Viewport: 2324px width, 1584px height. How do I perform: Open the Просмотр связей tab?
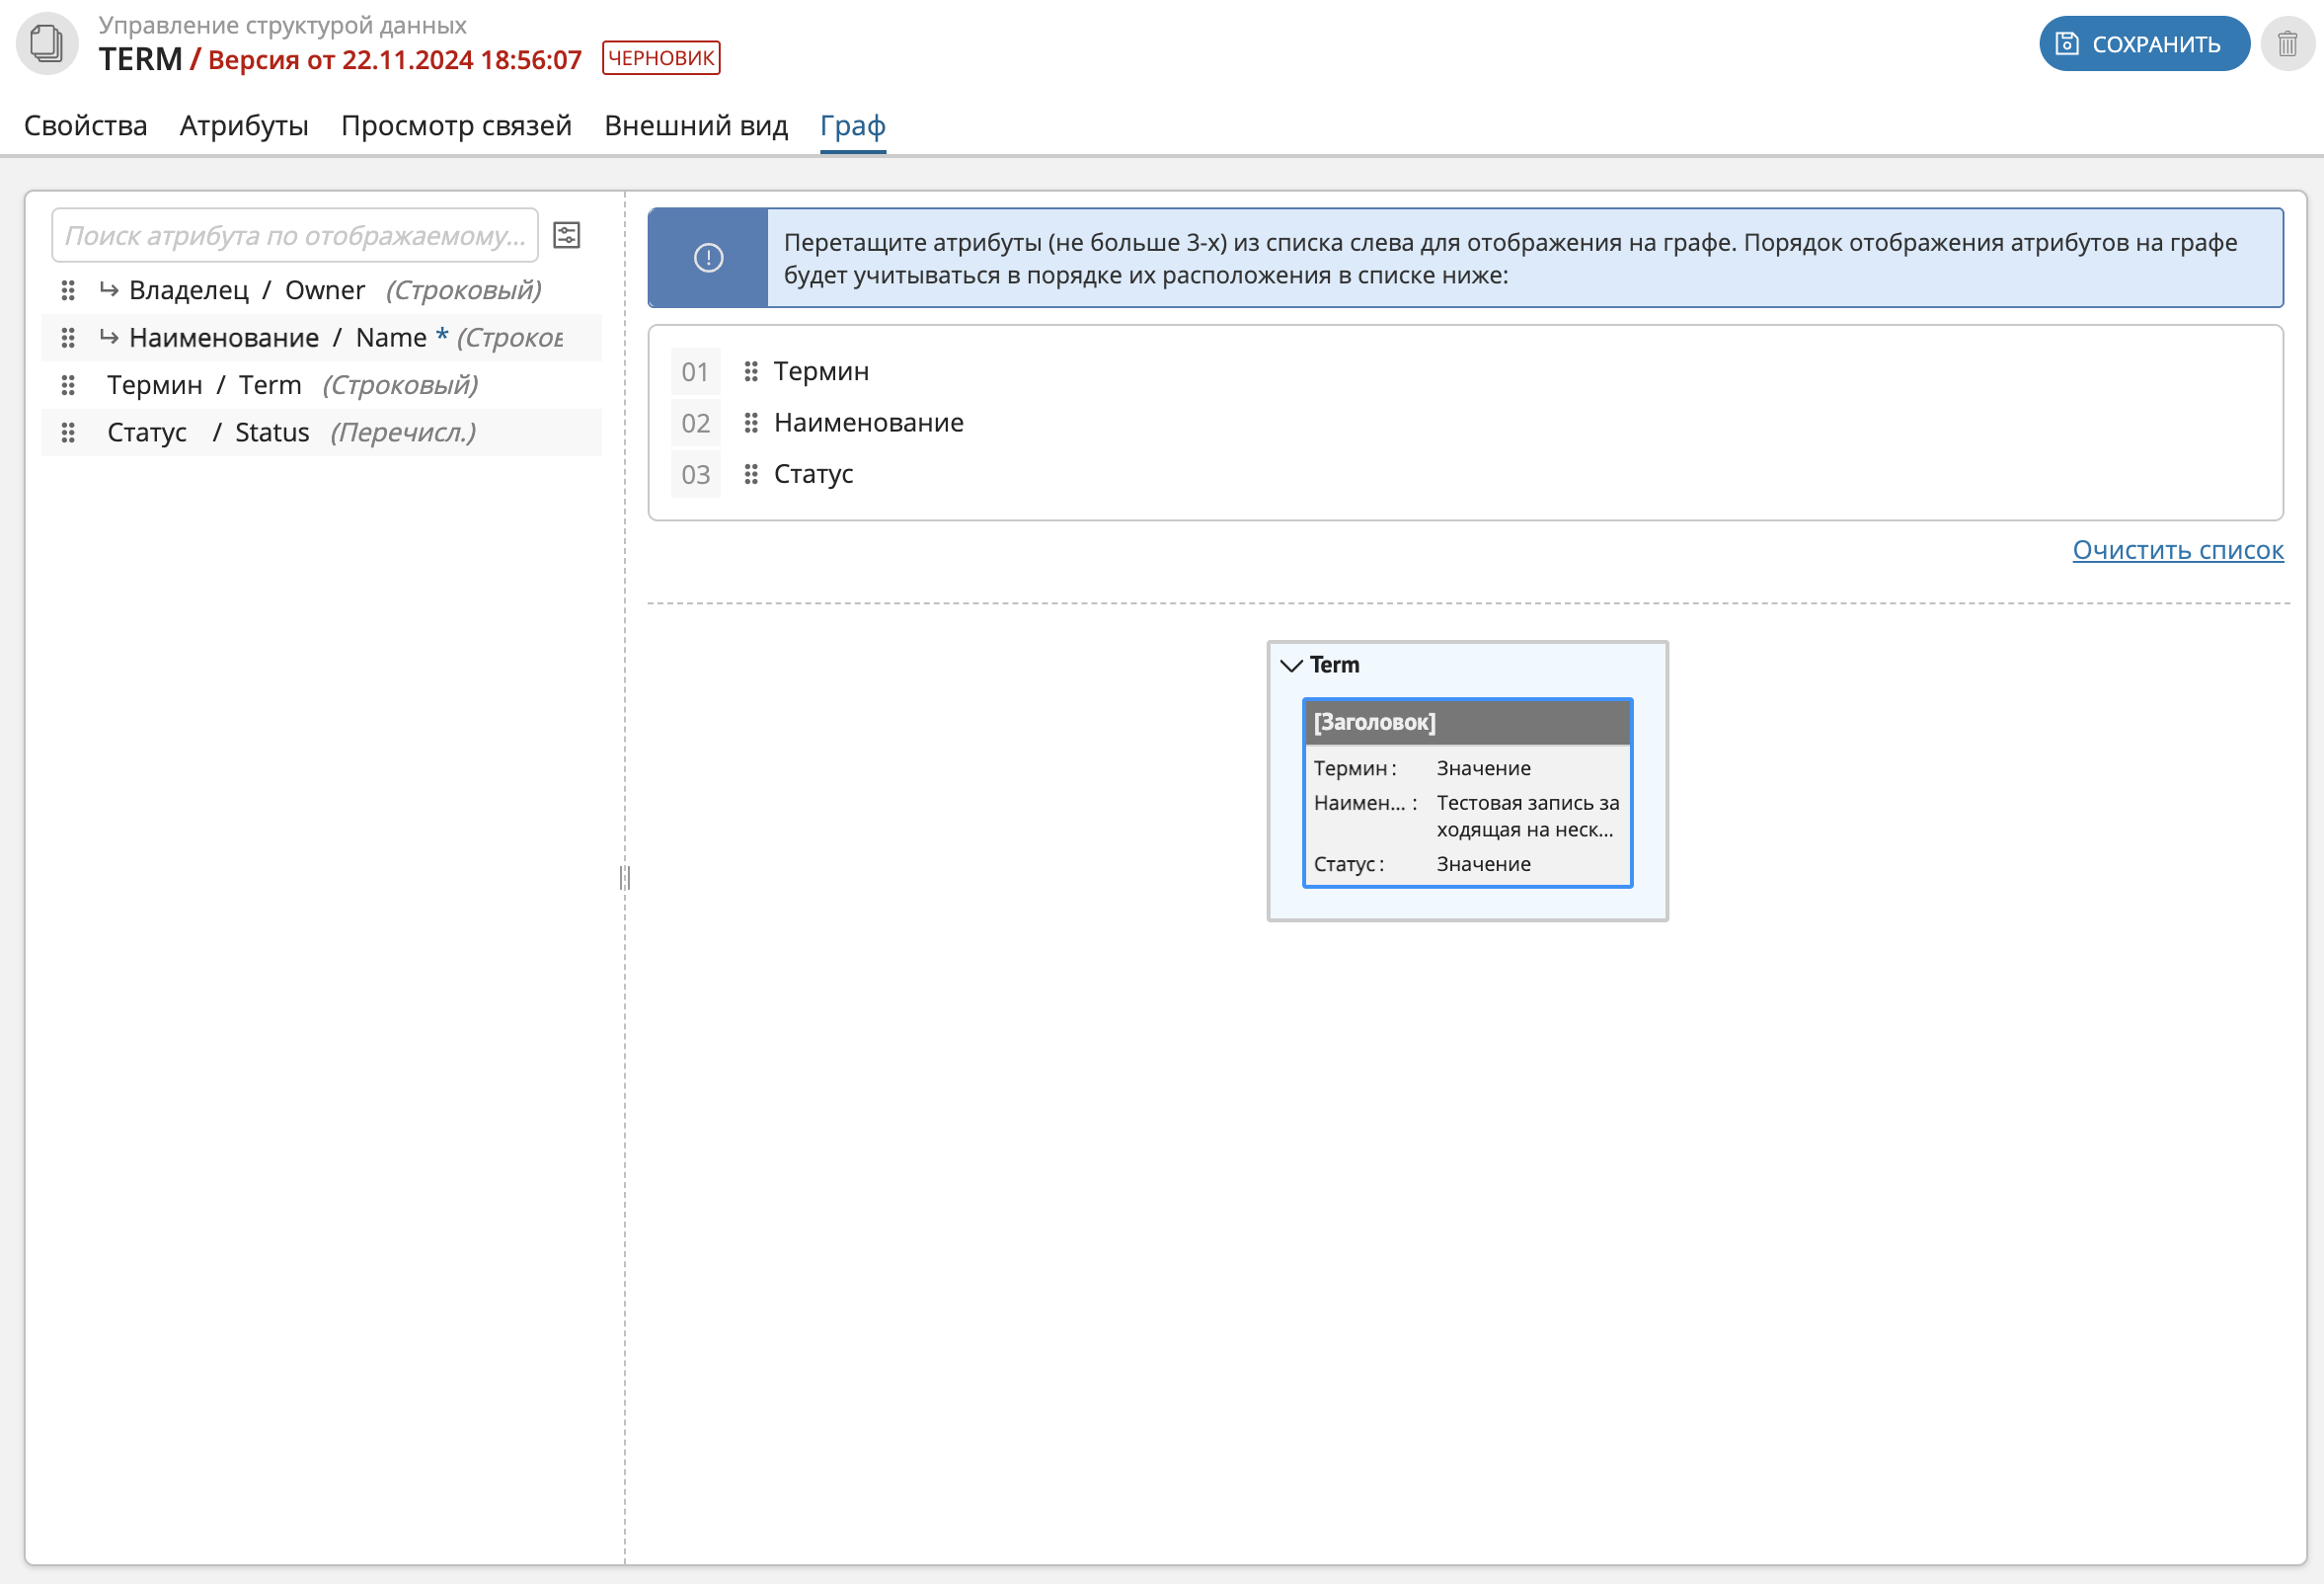[456, 126]
